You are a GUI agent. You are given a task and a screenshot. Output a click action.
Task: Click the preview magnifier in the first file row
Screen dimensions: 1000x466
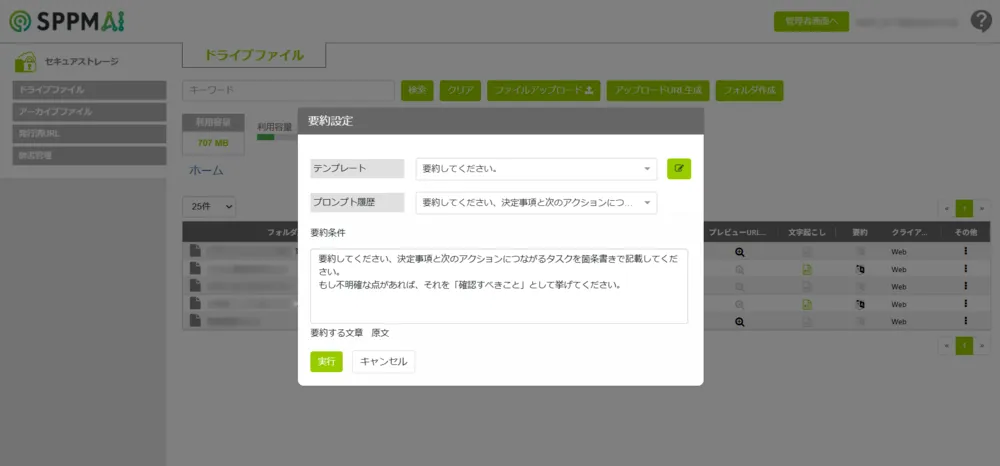pos(739,252)
